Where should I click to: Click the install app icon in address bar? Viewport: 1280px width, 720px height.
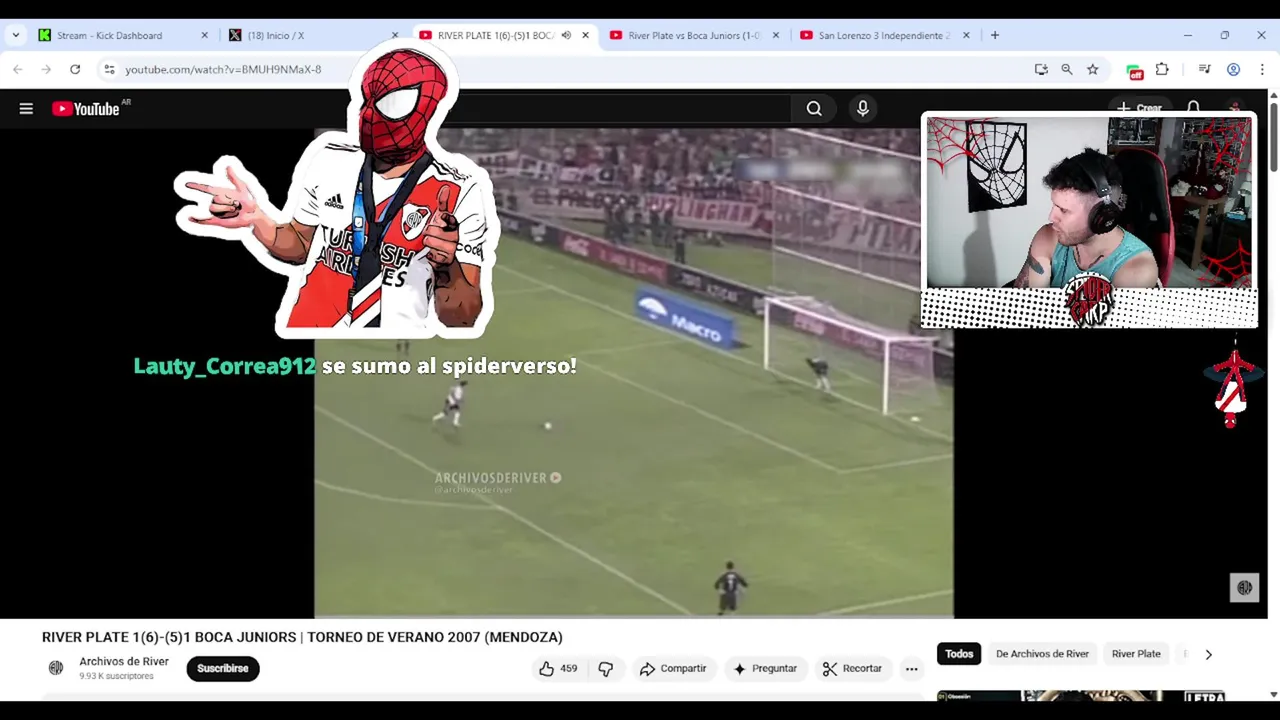1041,69
